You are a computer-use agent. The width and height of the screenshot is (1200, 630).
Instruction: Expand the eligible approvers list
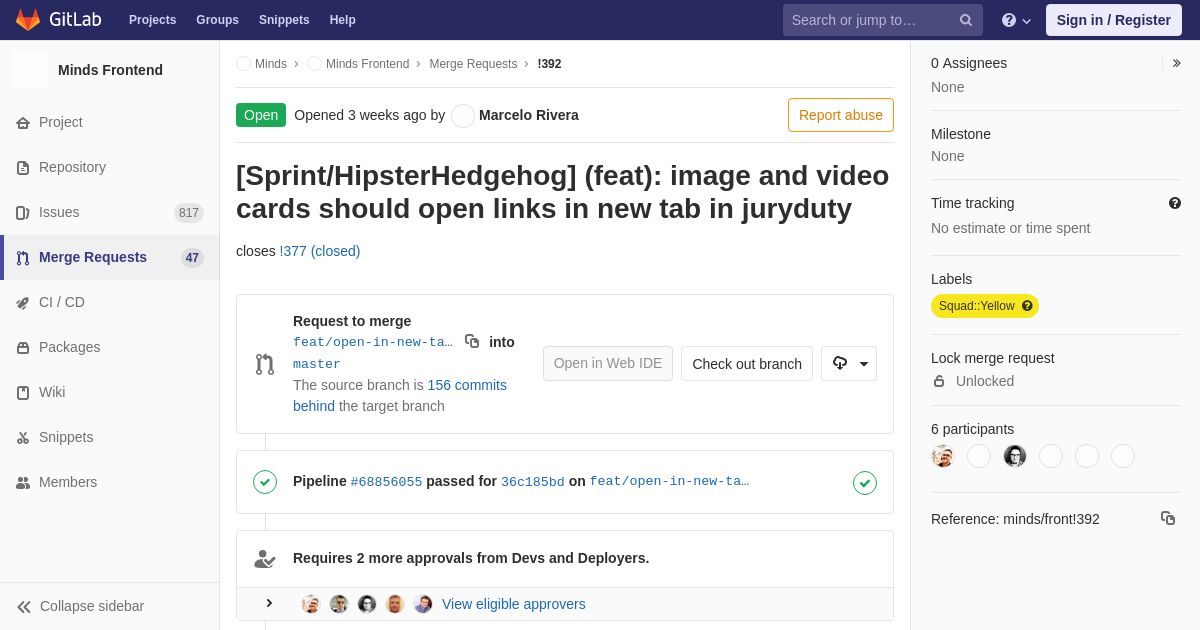coord(269,603)
